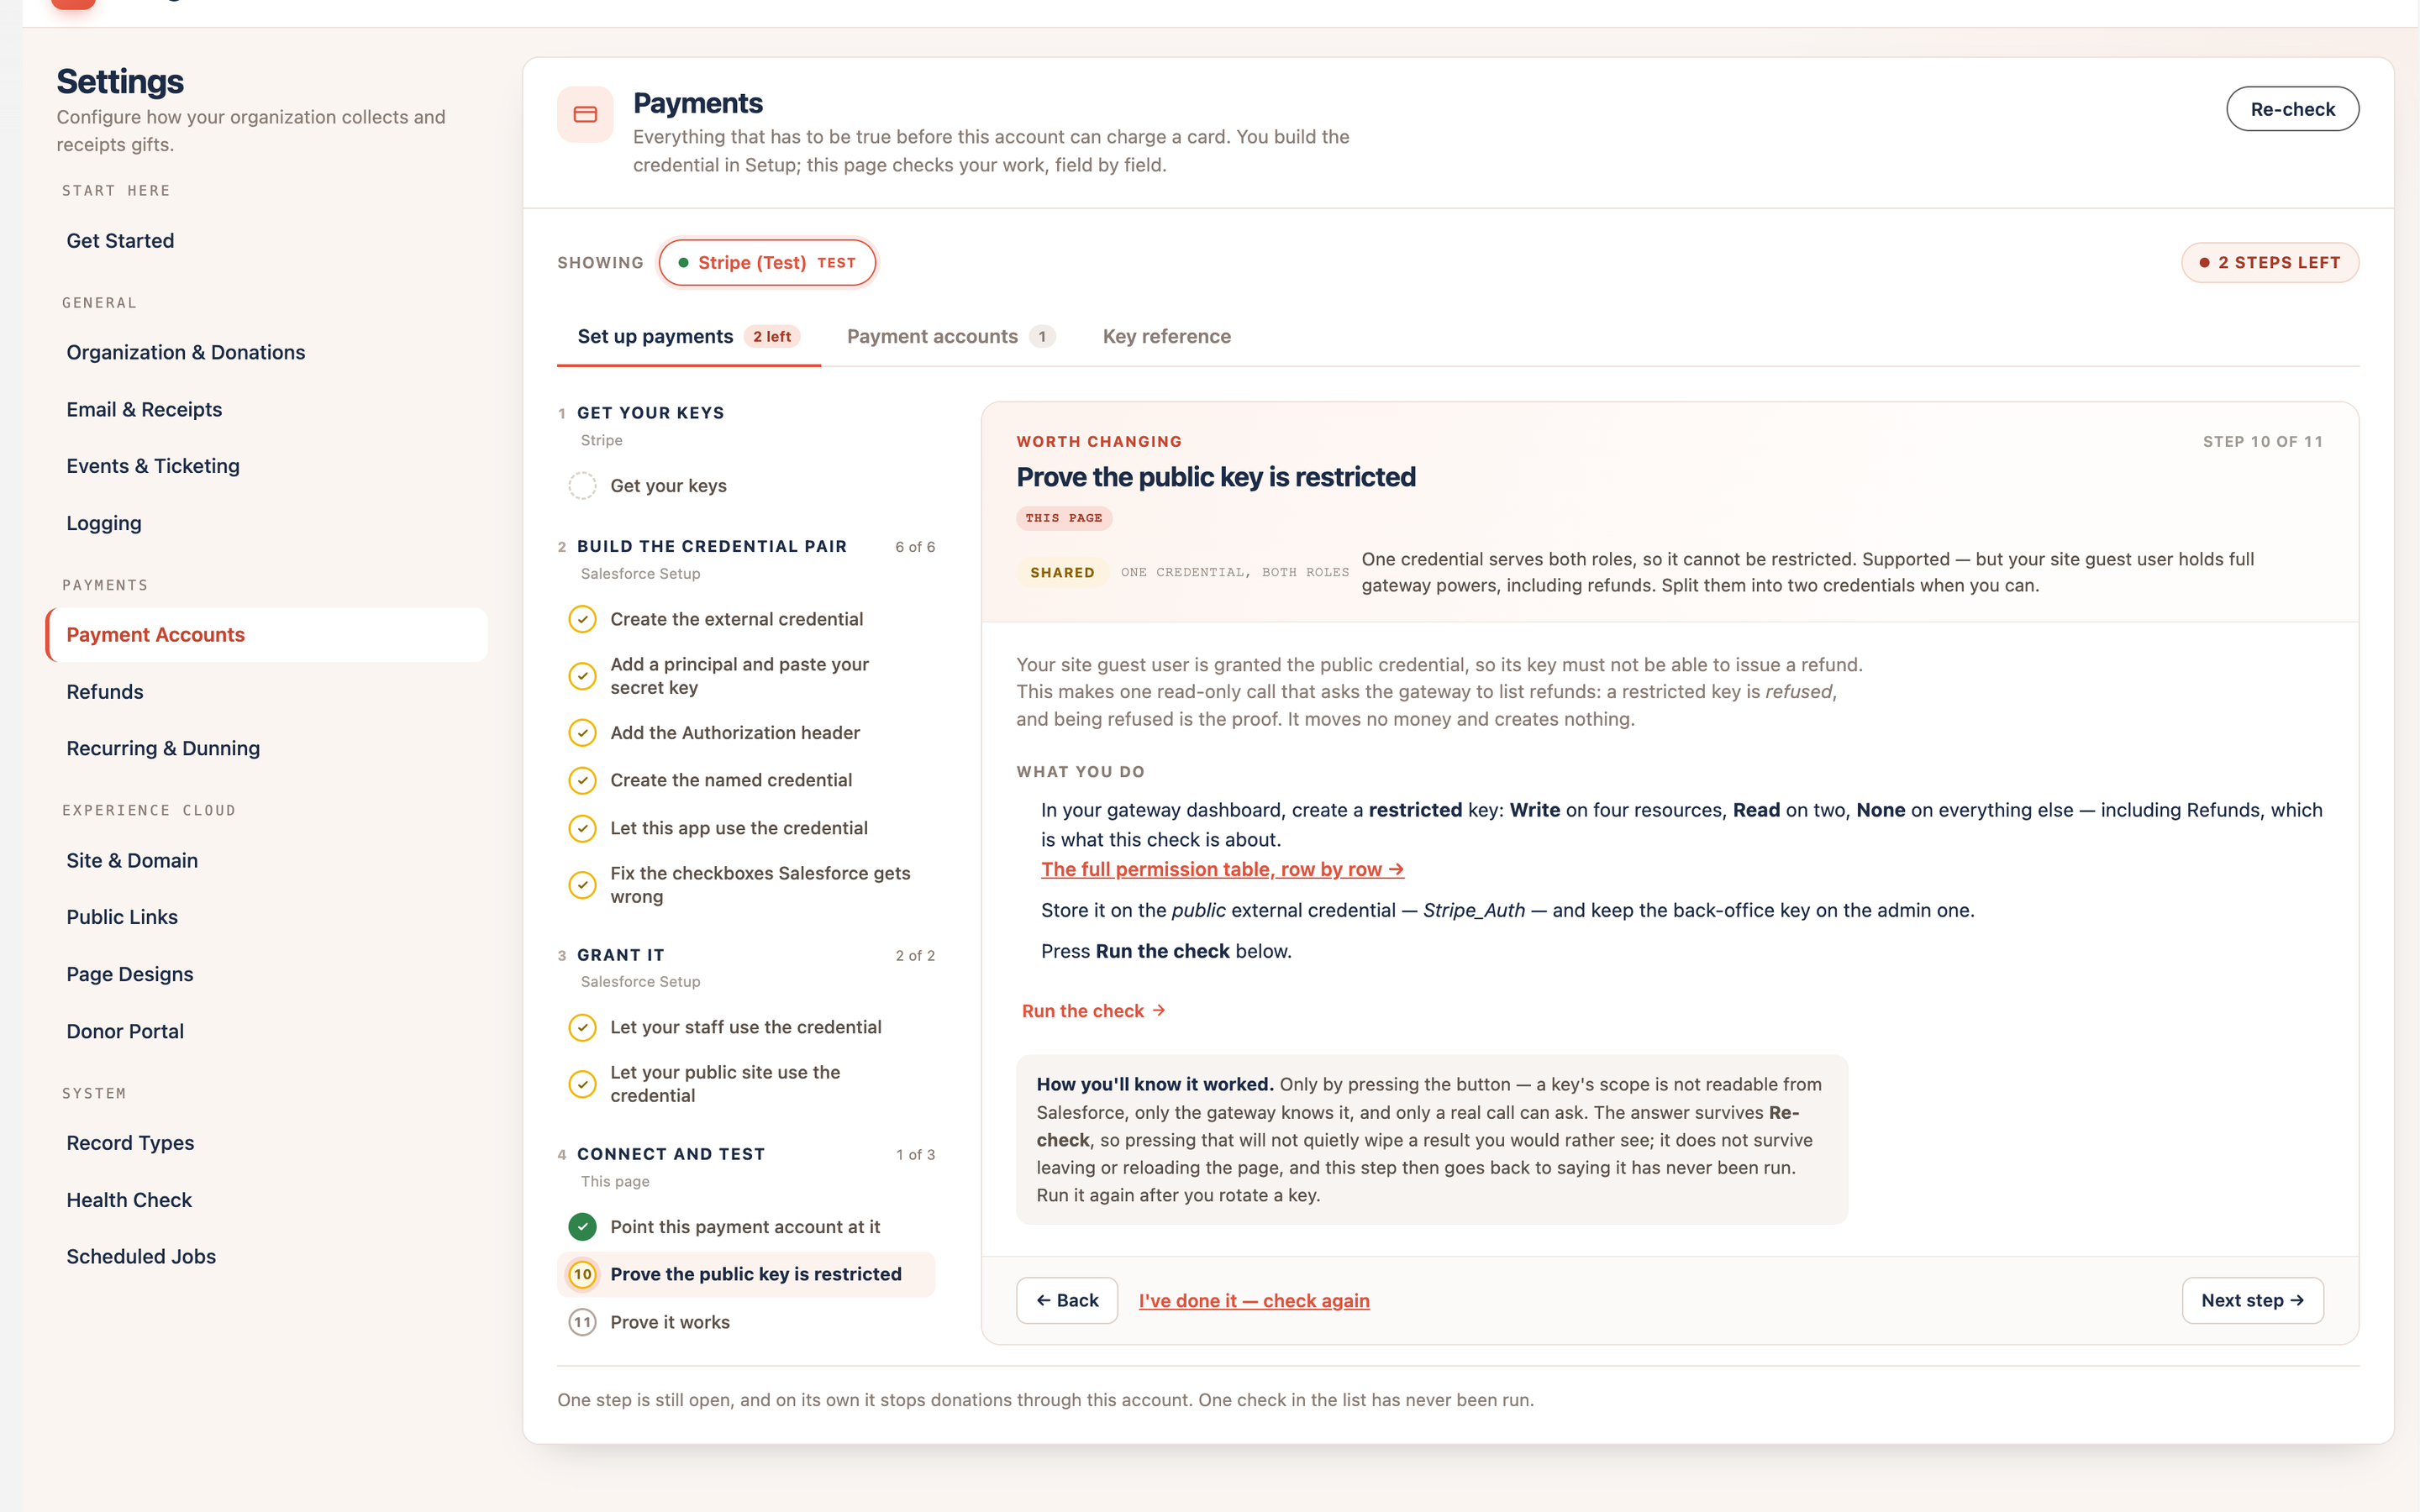2420x1512 pixels.
Task: Click Run the check
Action: point(1094,1011)
